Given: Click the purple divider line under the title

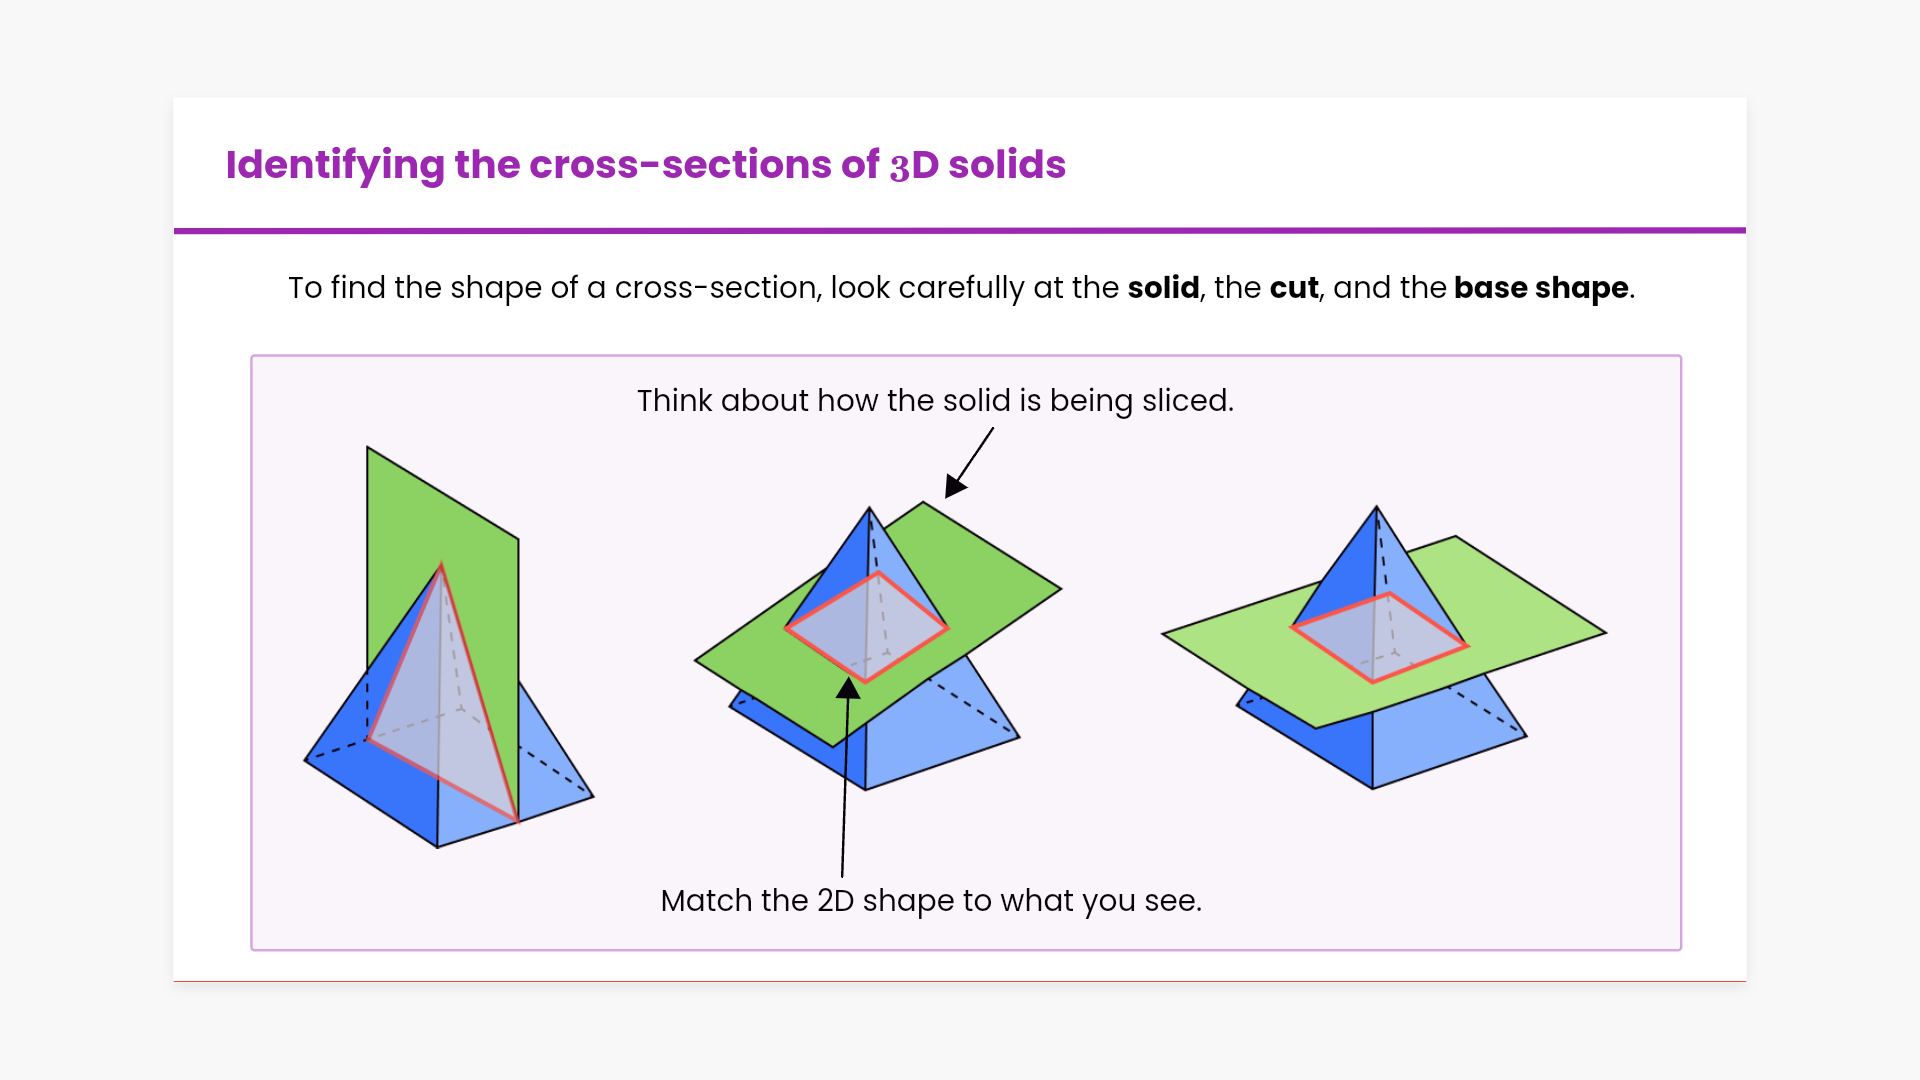Looking at the screenshot, I should point(960,231).
